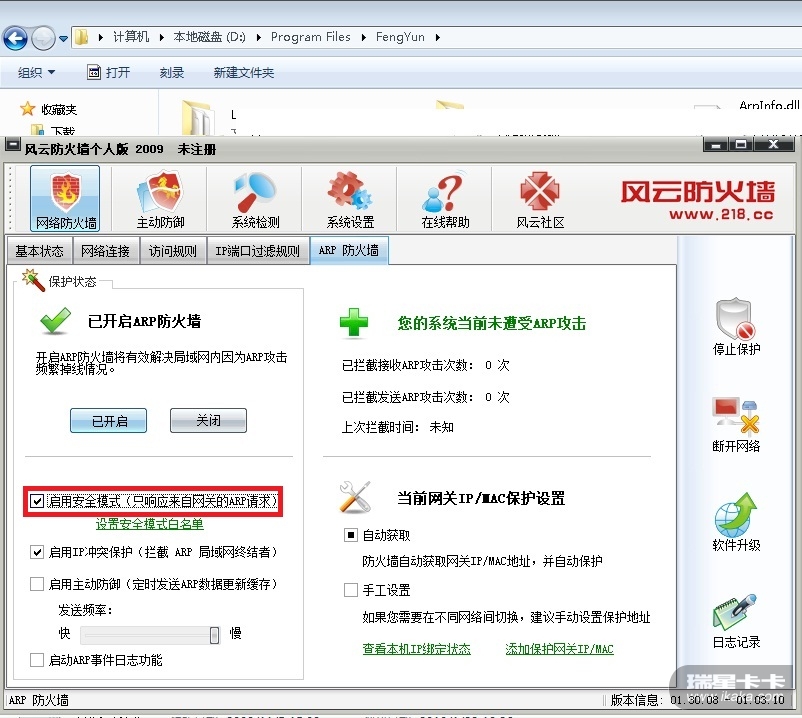This screenshot has height=718, width=802.
Task: Open the 风云社区 community section
Action: pos(540,198)
